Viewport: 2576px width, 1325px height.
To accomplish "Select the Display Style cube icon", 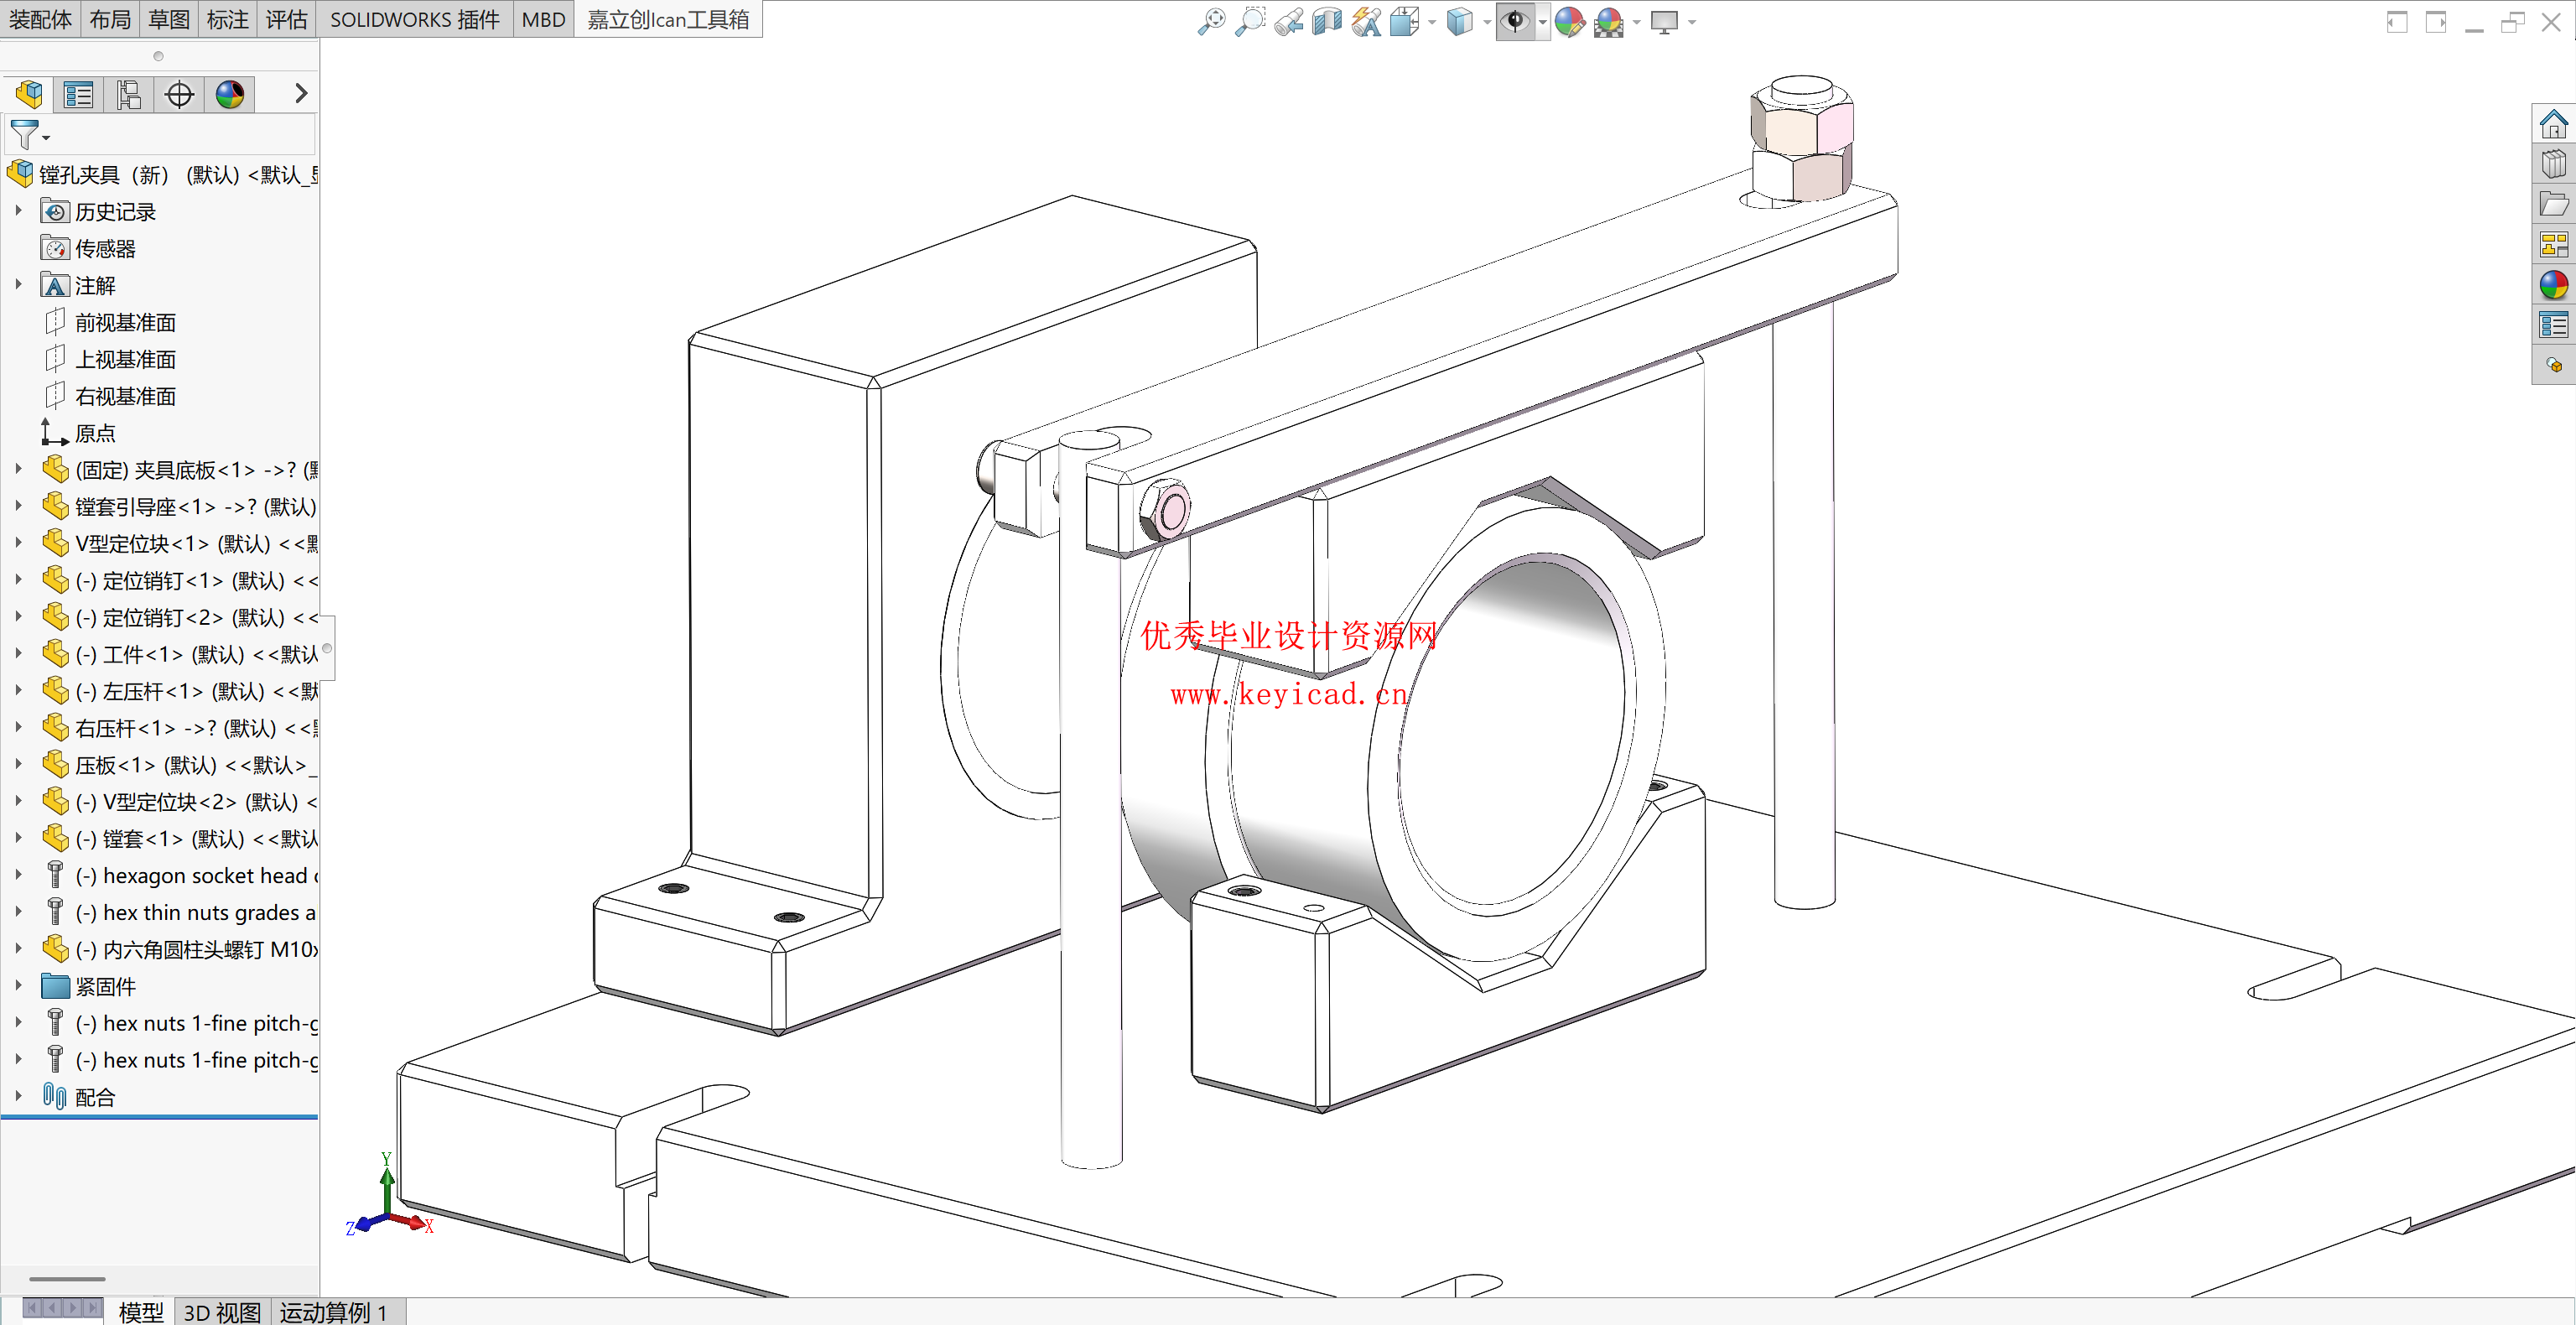I will [x=1460, y=21].
